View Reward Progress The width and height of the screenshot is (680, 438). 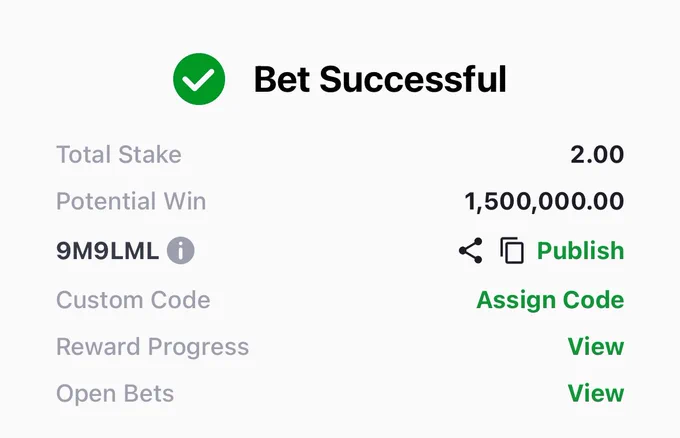pyautogui.click(x=596, y=346)
